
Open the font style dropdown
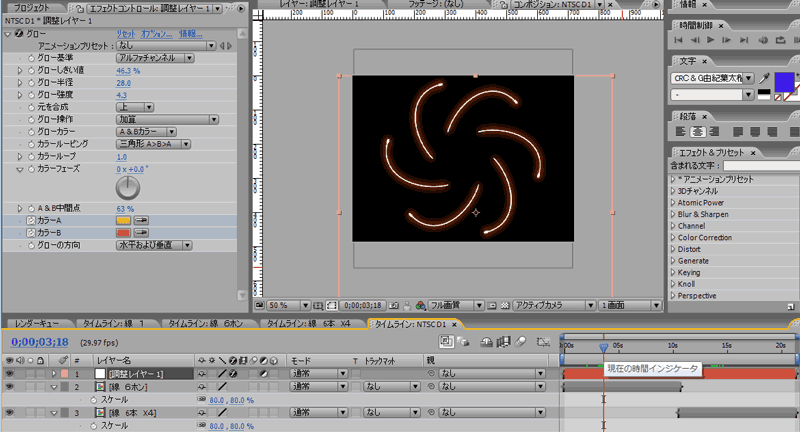click(x=748, y=94)
